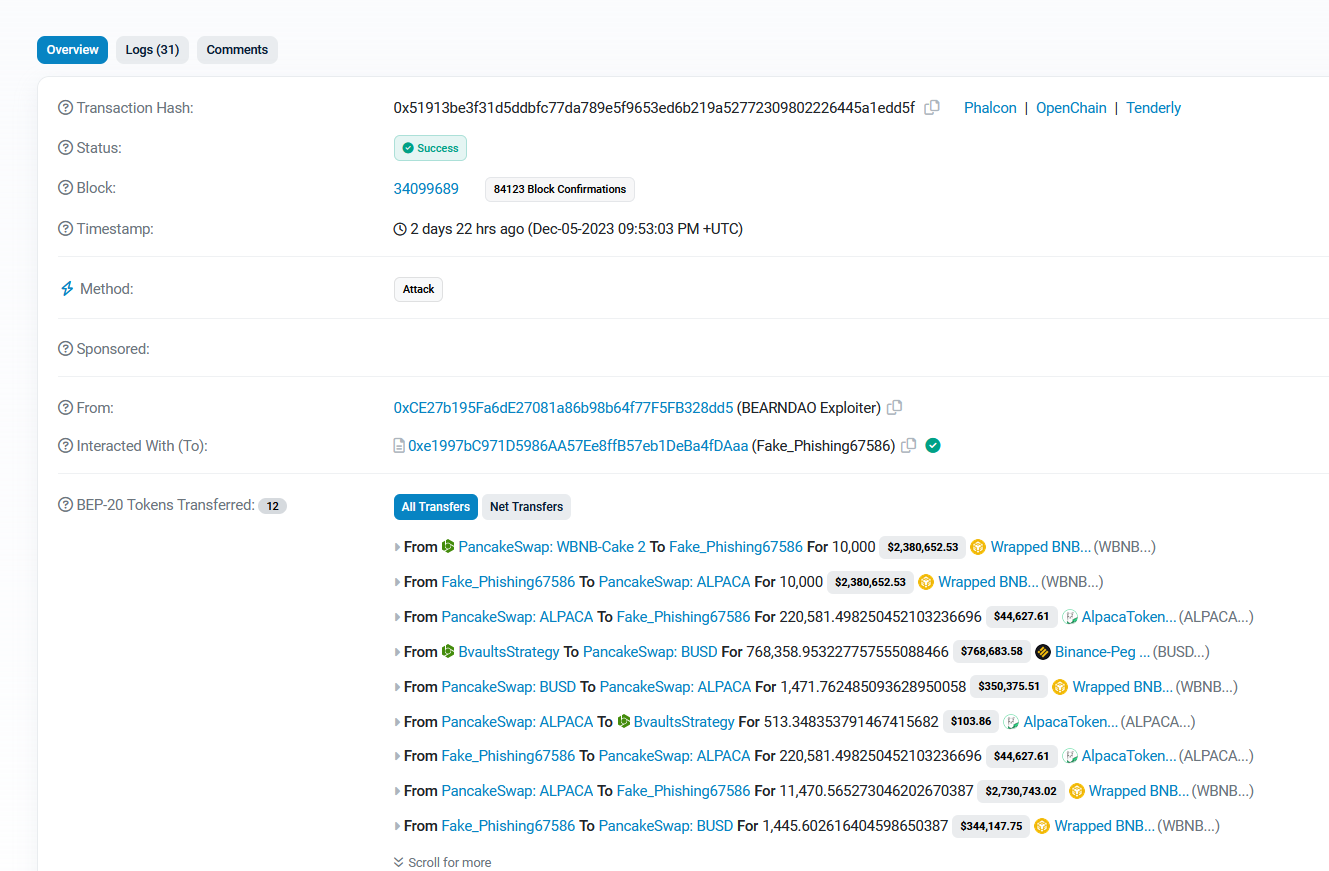Click the WBNB token icon in the $344,147.75 row
Viewport: 1329px width, 871px height.
[1042, 826]
